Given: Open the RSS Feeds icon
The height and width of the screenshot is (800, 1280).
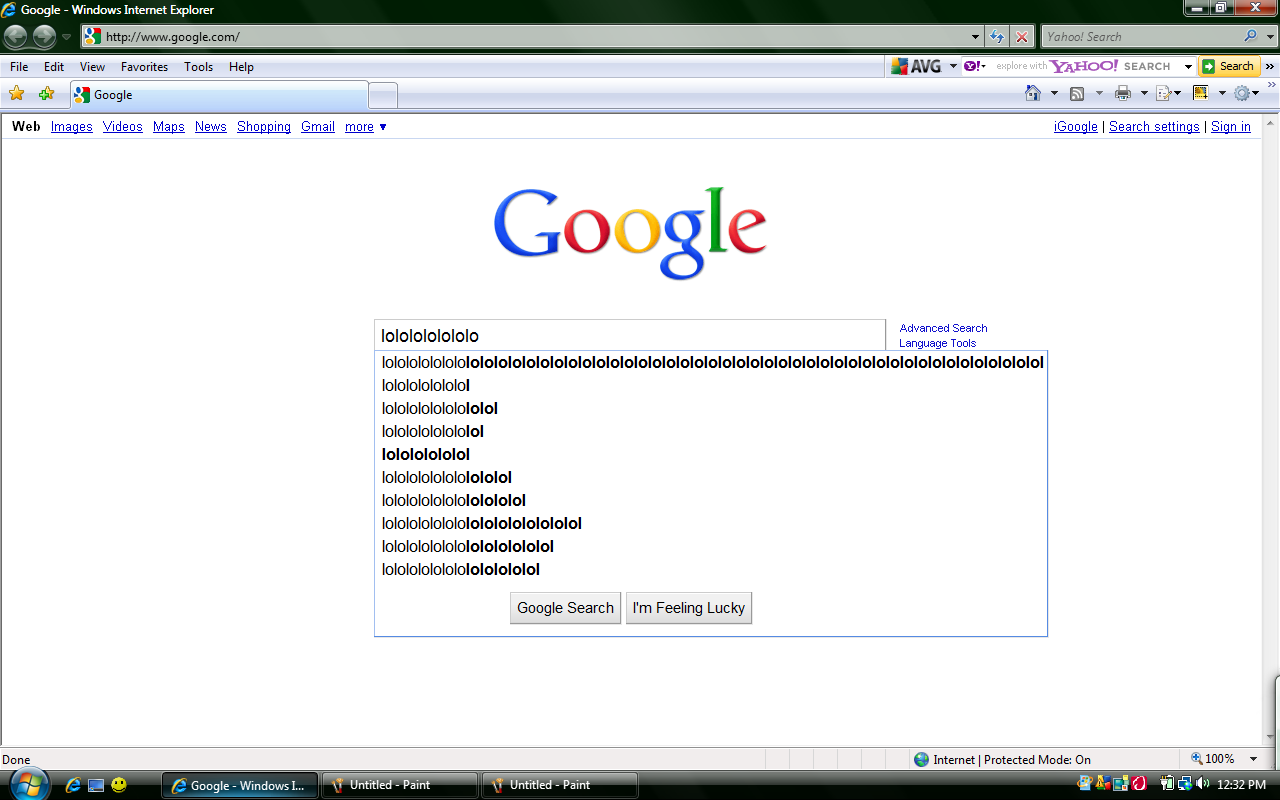Looking at the screenshot, I should coord(1078,92).
